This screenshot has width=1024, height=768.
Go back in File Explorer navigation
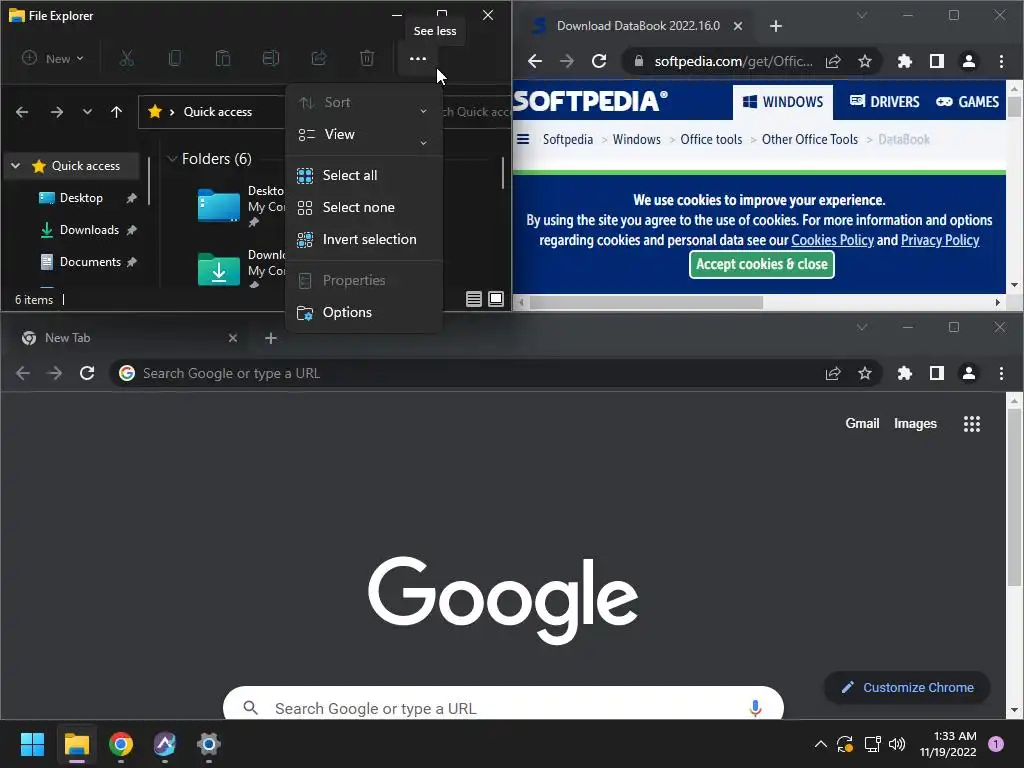coord(22,112)
